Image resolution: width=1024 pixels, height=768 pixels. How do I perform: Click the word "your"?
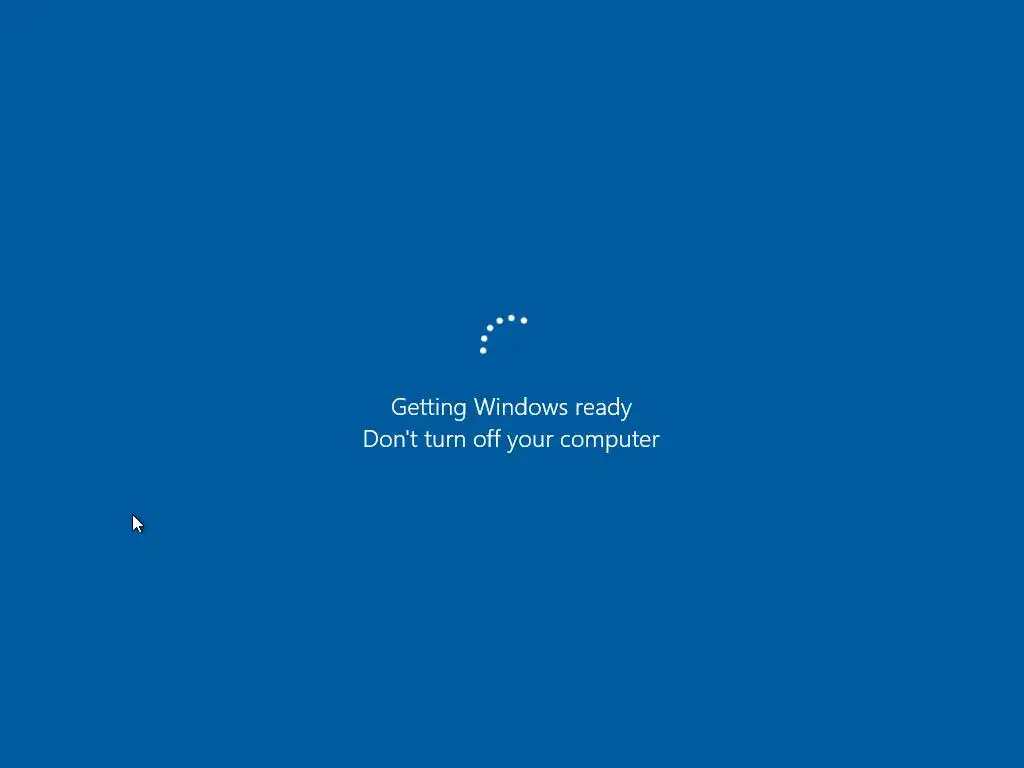530,442
